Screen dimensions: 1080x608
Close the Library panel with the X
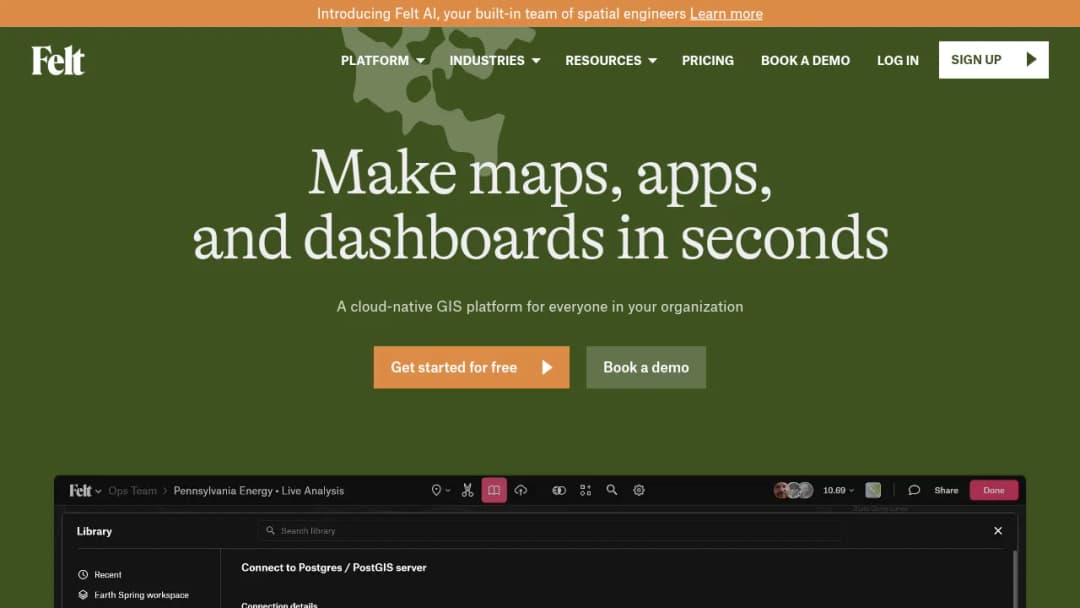coord(998,531)
